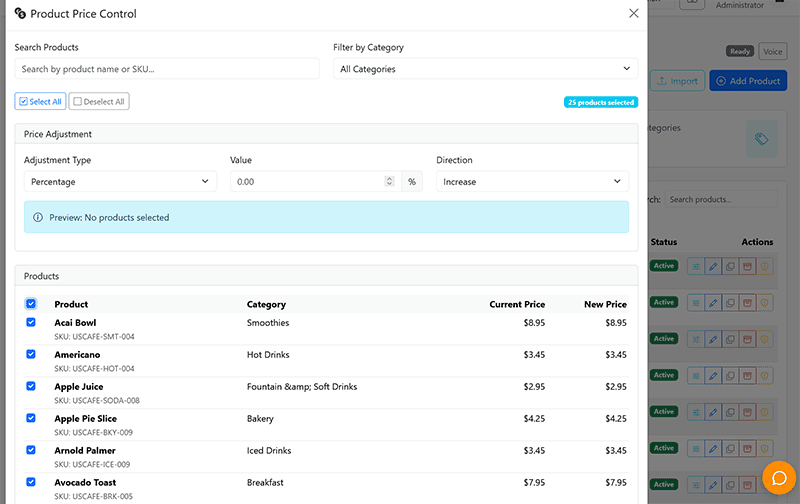This screenshot has width=800, height=504.
Task: Click the percent sign addon beside Value
Action: [412, 182]
